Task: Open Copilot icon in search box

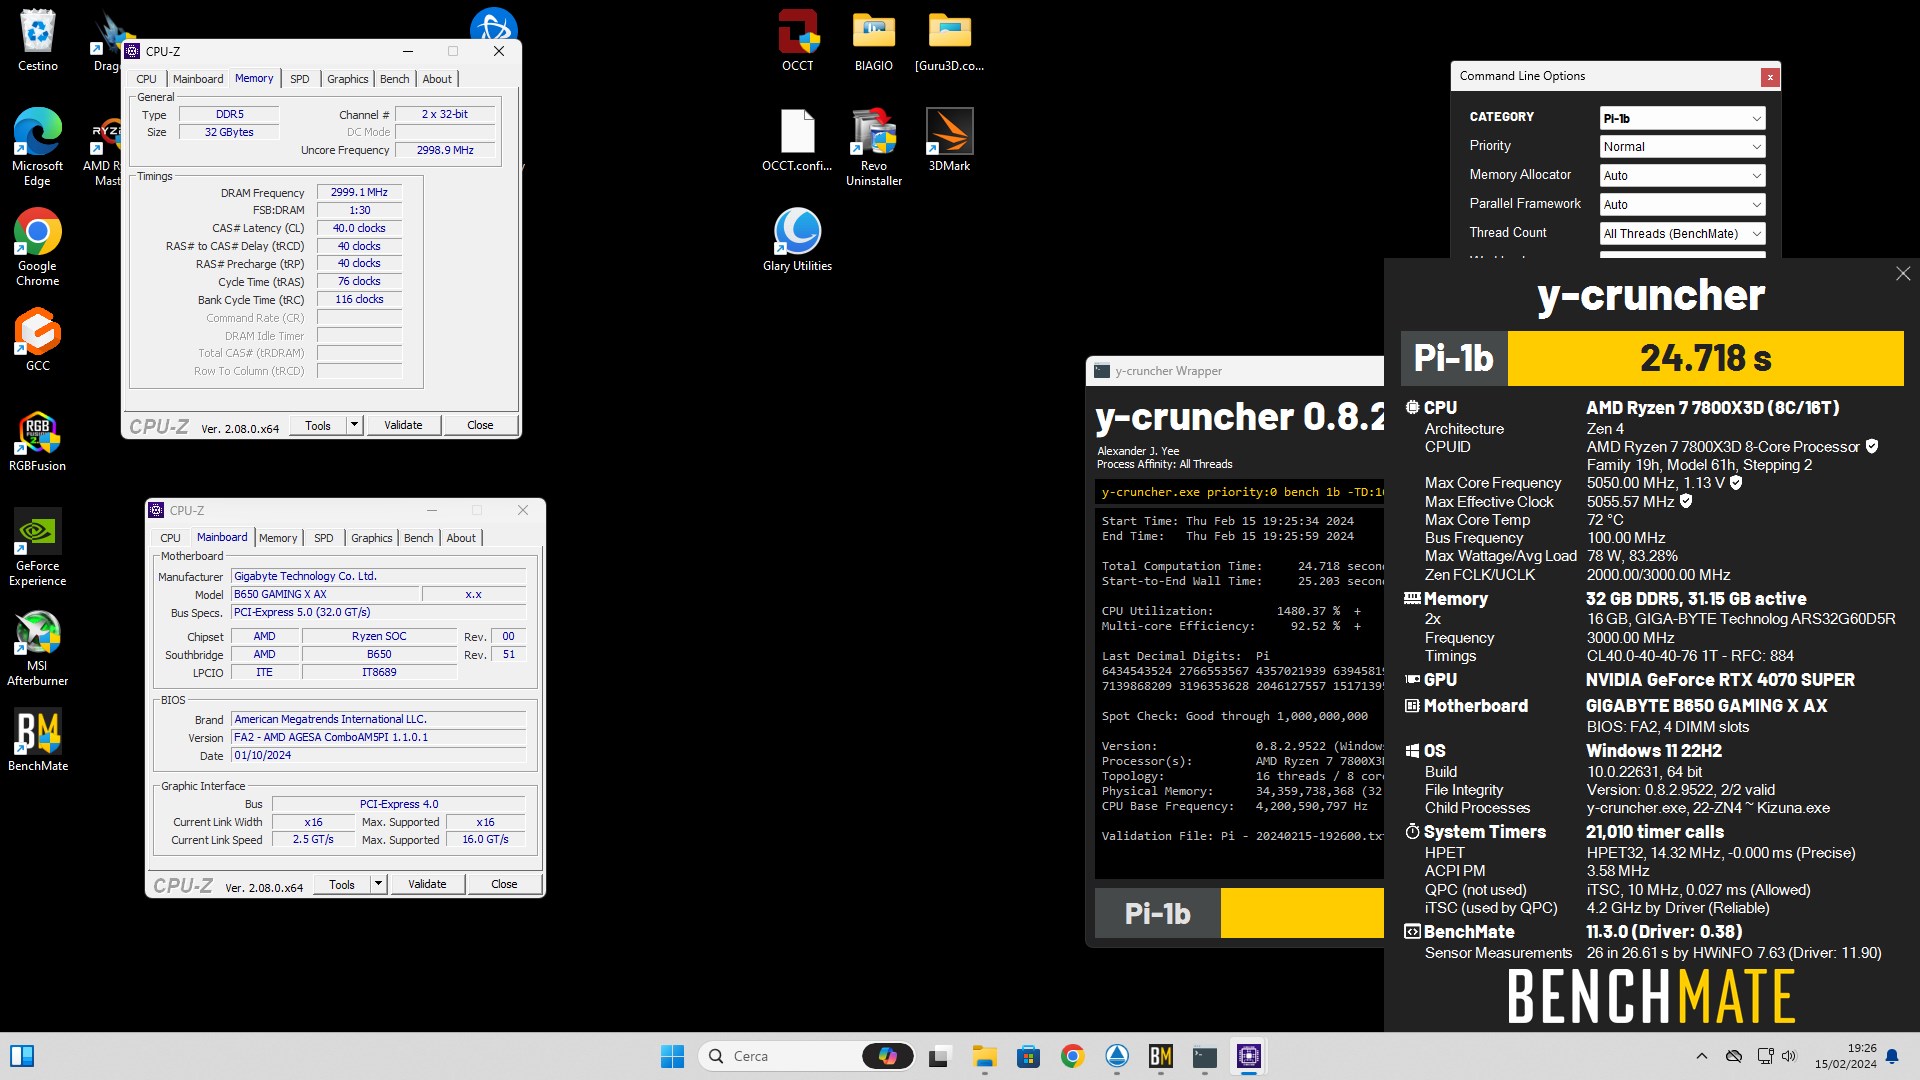Action: pos(887,1056)
